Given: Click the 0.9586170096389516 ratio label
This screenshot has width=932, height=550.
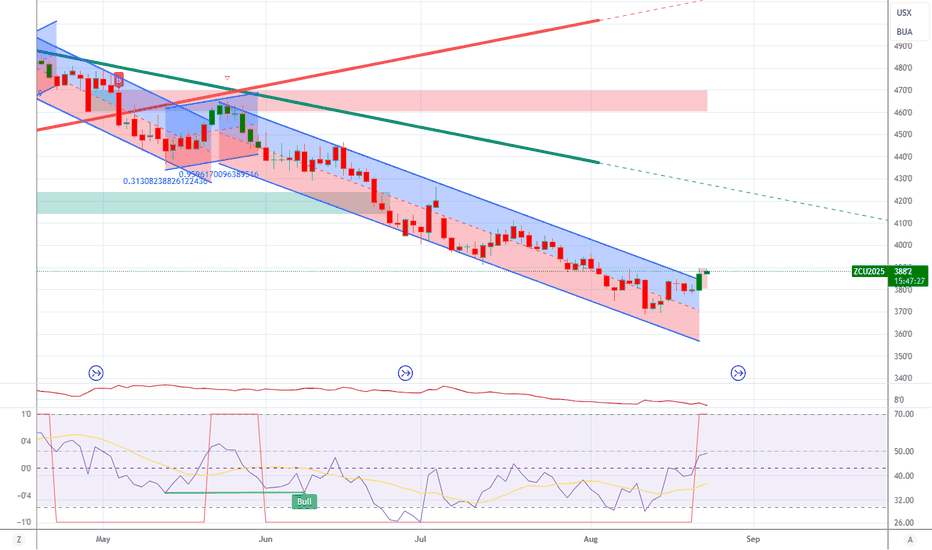Looking at the screenshot, I should [219, 174].
